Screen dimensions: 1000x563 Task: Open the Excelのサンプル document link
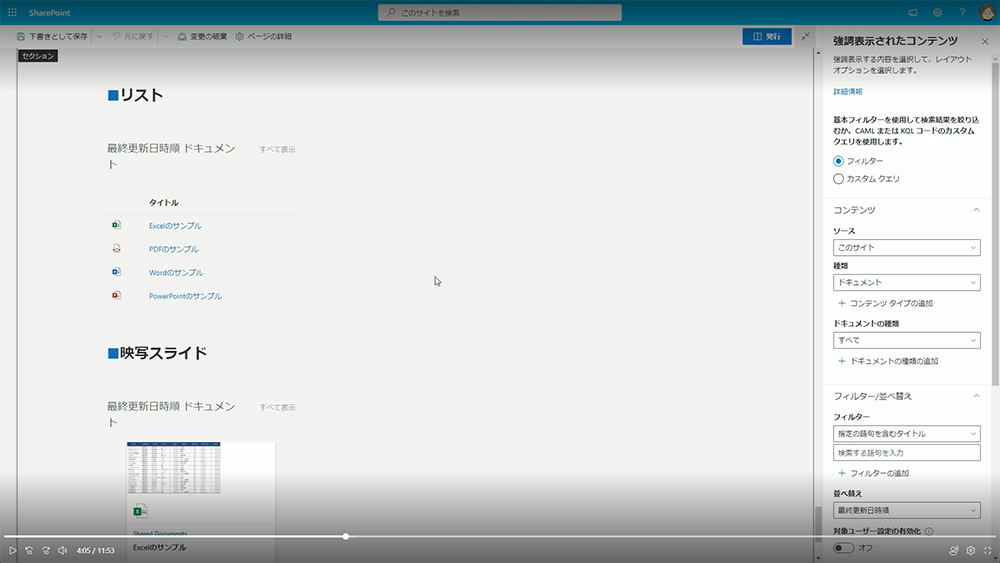[175, 226]
